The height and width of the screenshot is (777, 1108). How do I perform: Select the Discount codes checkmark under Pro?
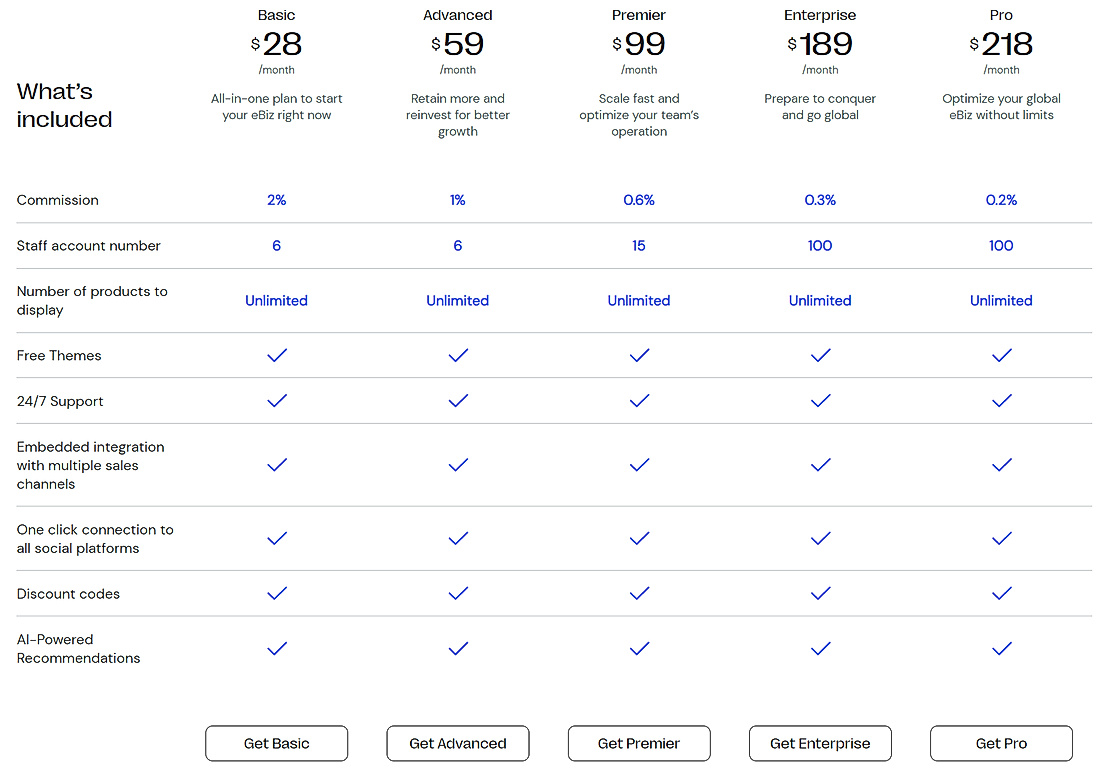(1001, 593)
